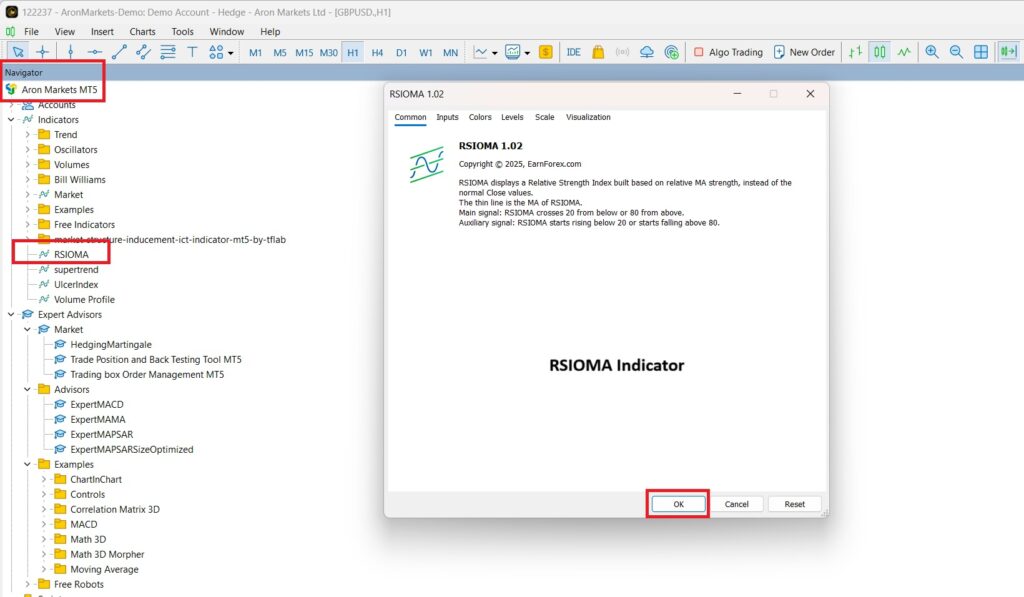Confirm with the OK button
Image resolution: width=1024 pixels, height=597 pixels.
click(x=678, y=503)
